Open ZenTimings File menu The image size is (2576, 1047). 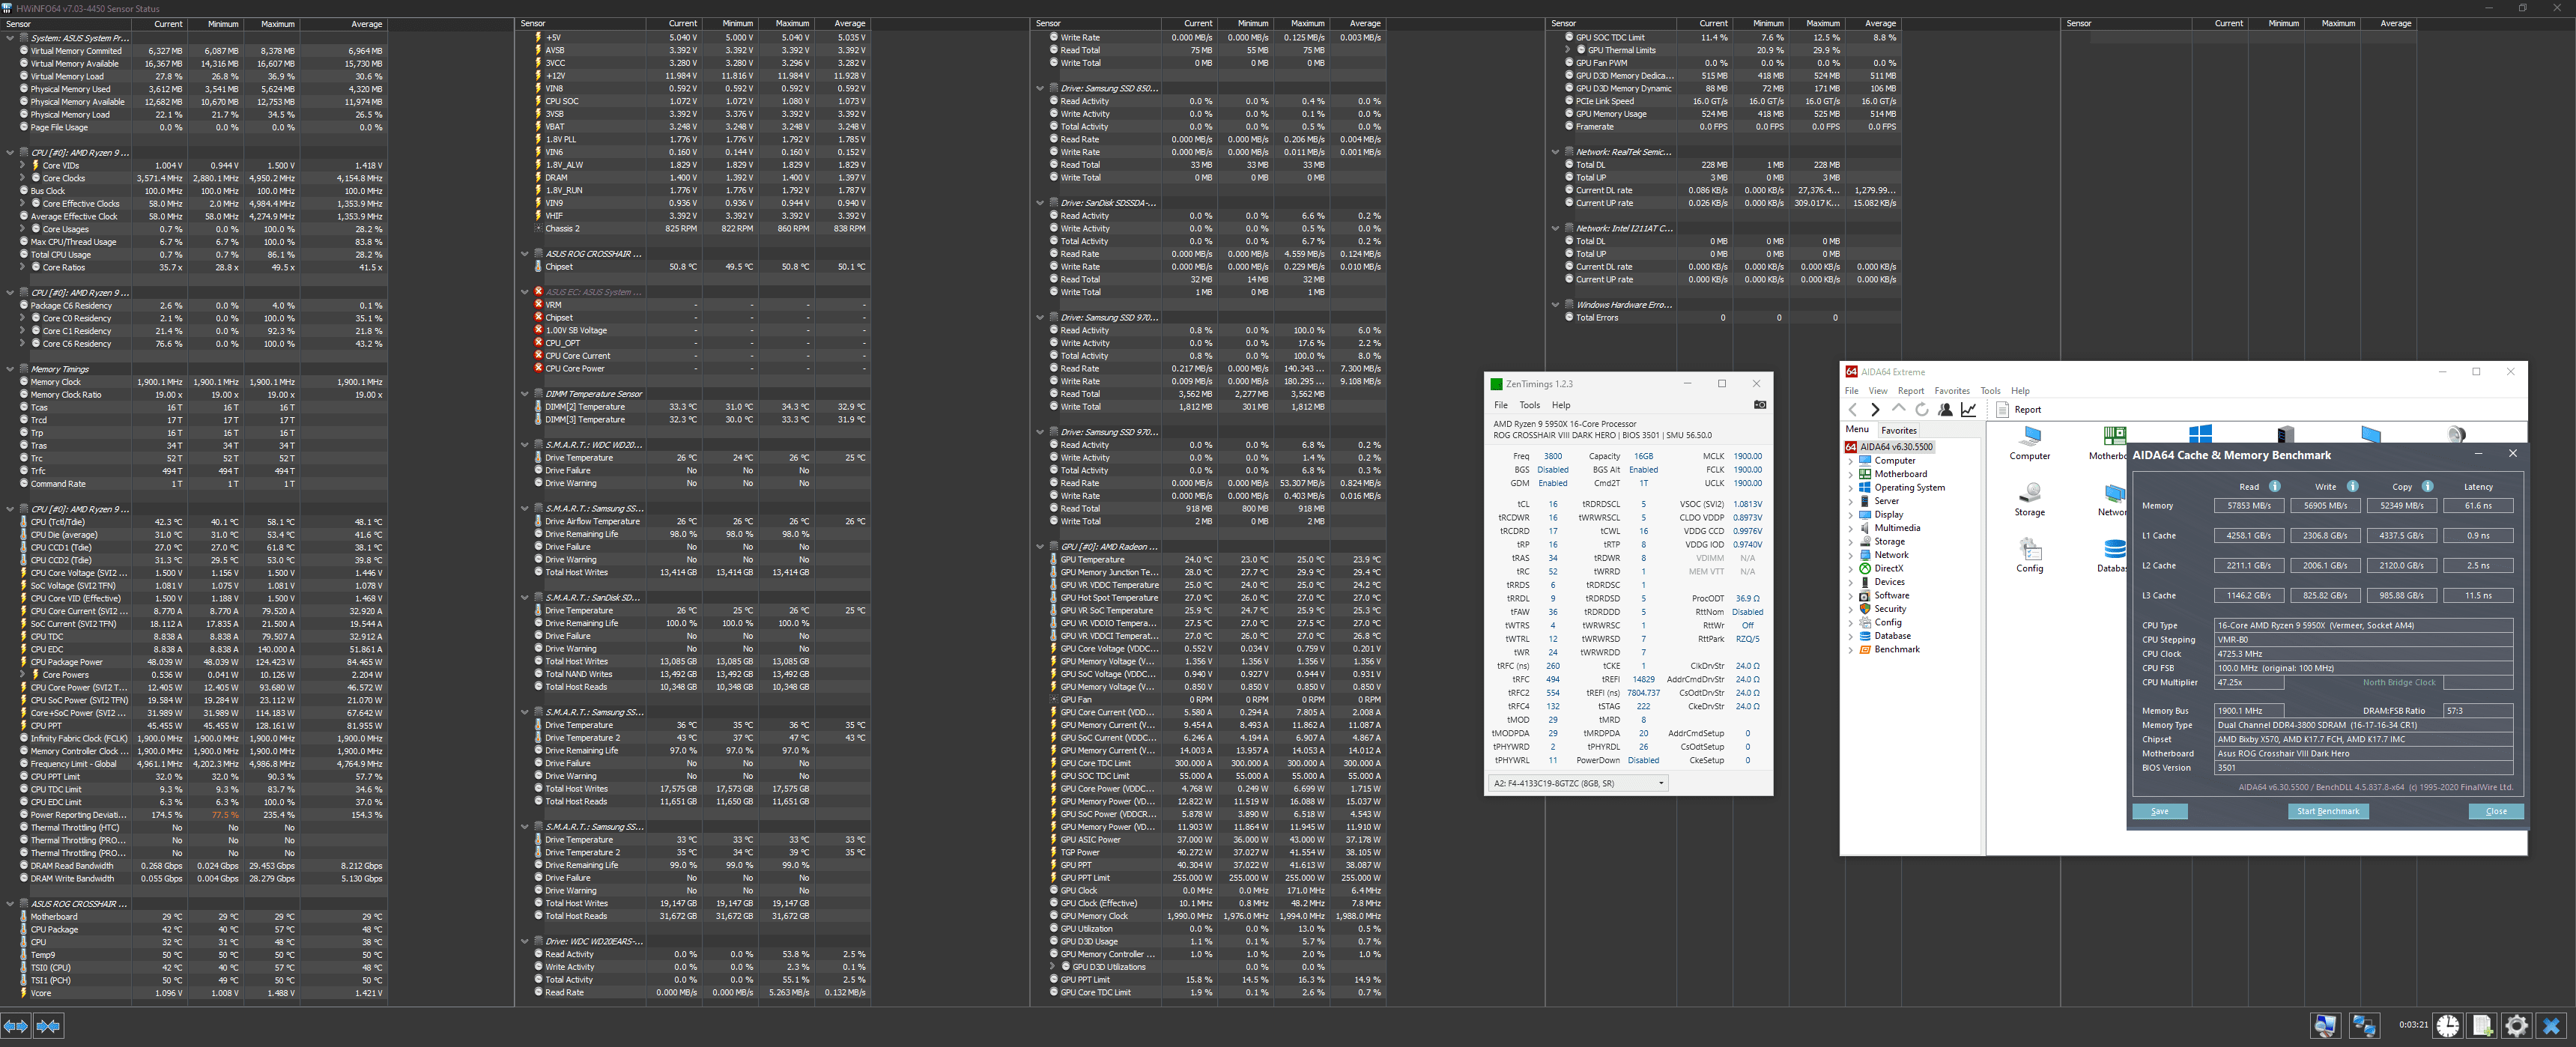1500,405
